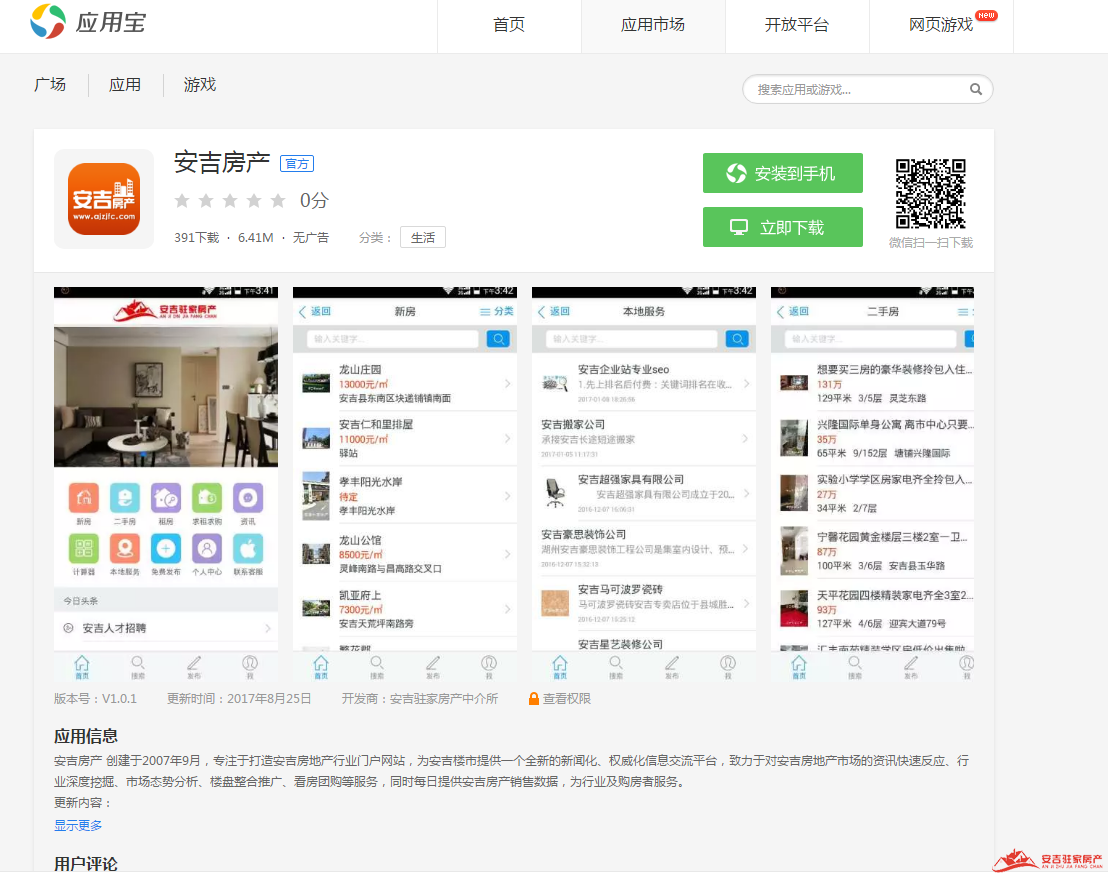Viewport: 1108px width, 873px height.
Task: Click the 二手房 icon in first screenshot
Action: point(124,498)
